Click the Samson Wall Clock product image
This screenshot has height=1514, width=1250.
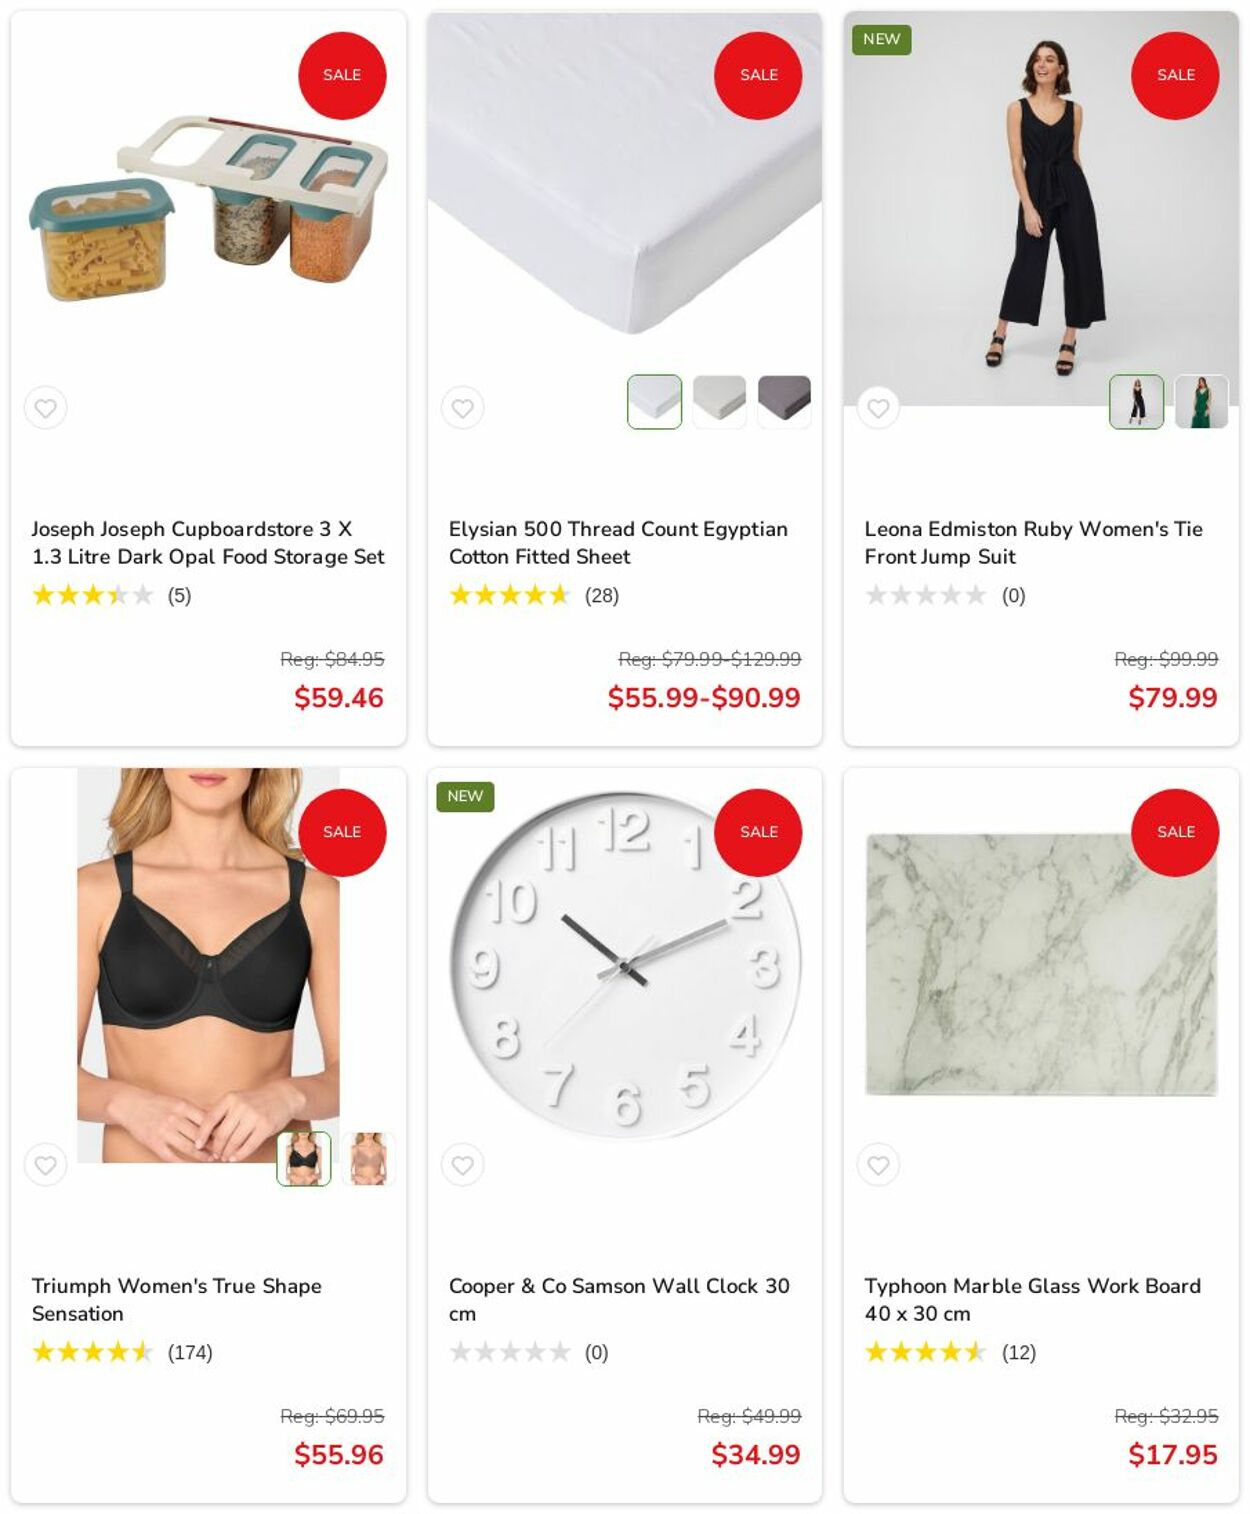[x=625, y=965]
